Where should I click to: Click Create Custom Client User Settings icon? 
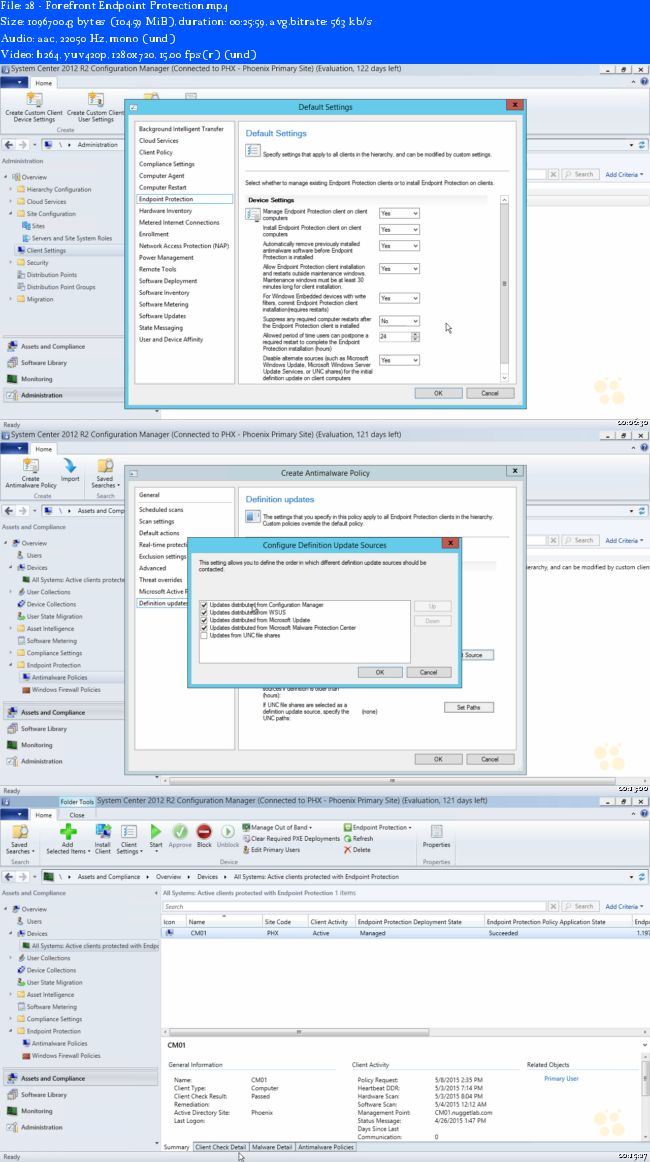coord(96,99)
